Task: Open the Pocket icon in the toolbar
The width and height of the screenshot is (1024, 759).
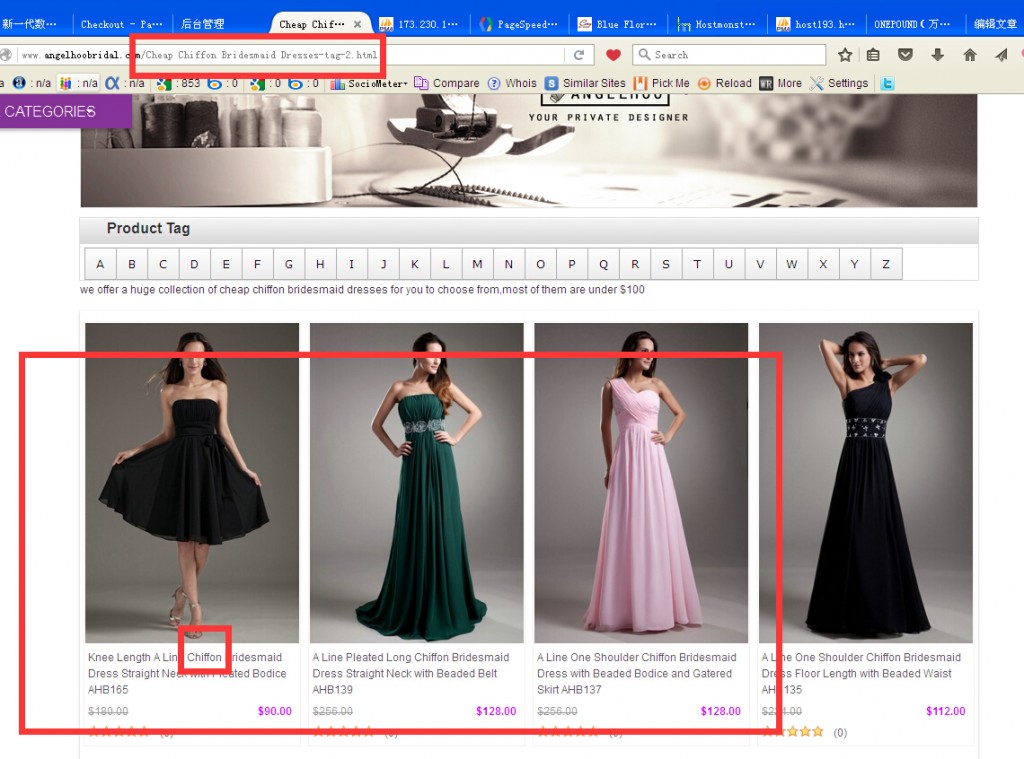Action: click(x=905, y=55)
